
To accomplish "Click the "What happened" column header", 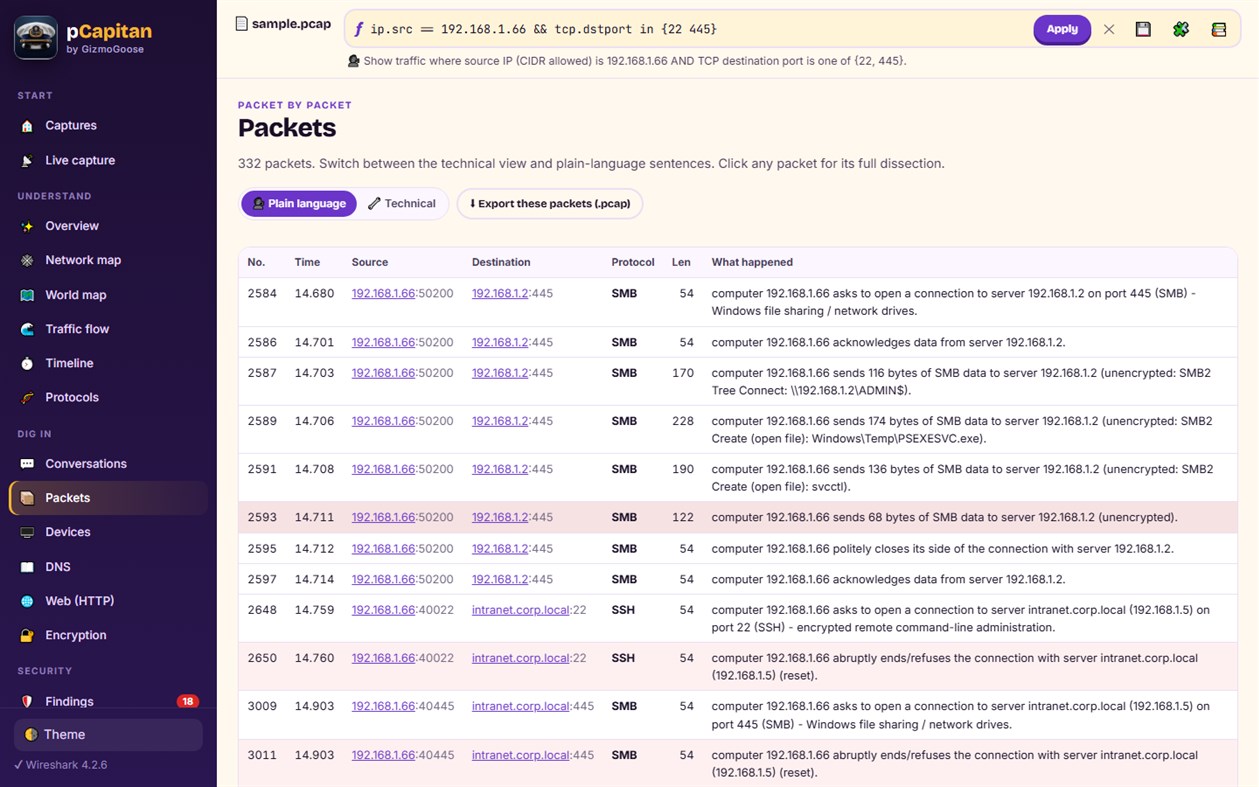I will click(752, 262).
